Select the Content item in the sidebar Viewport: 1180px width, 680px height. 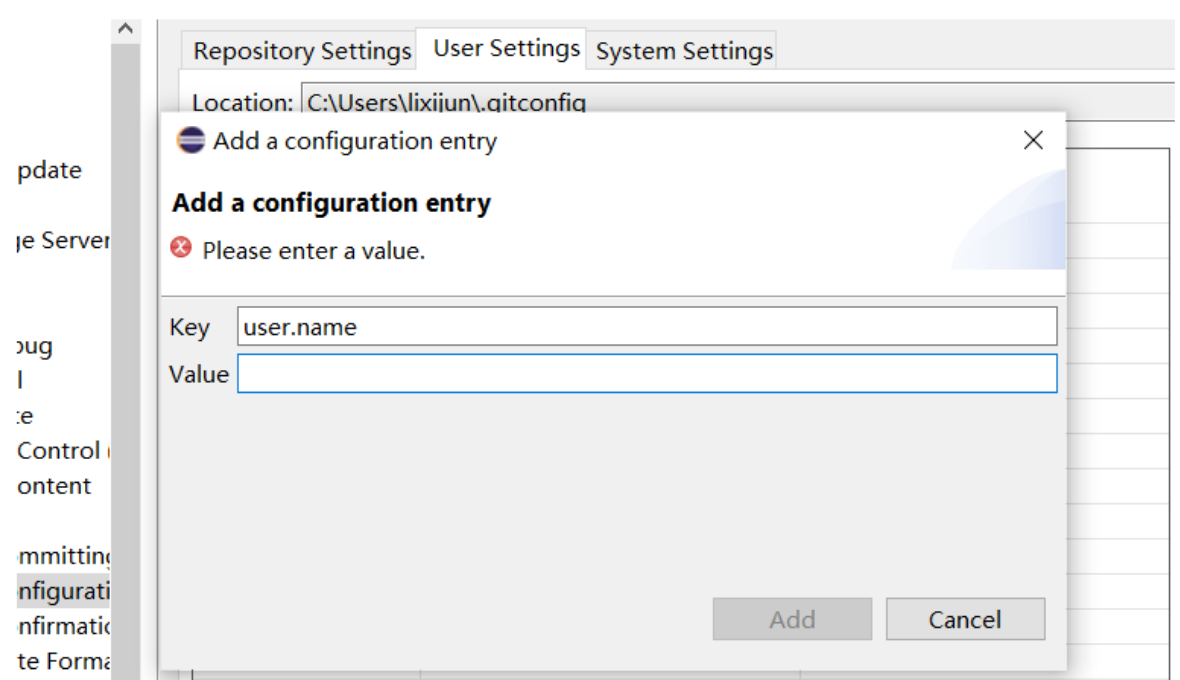click(55, 486)
